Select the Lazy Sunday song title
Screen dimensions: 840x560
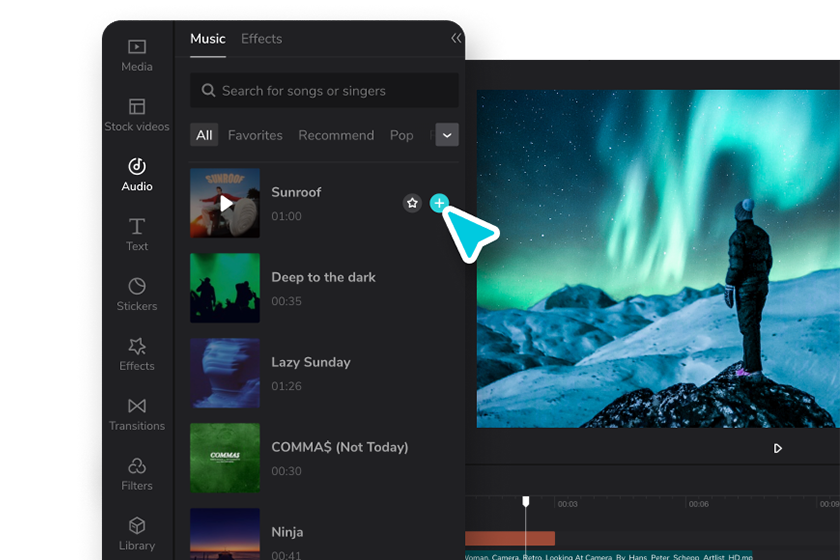pos(311,363)
